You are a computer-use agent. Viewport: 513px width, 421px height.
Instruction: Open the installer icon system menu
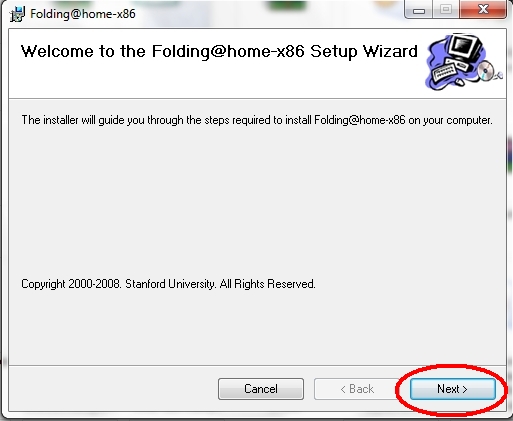coord(17,14)
